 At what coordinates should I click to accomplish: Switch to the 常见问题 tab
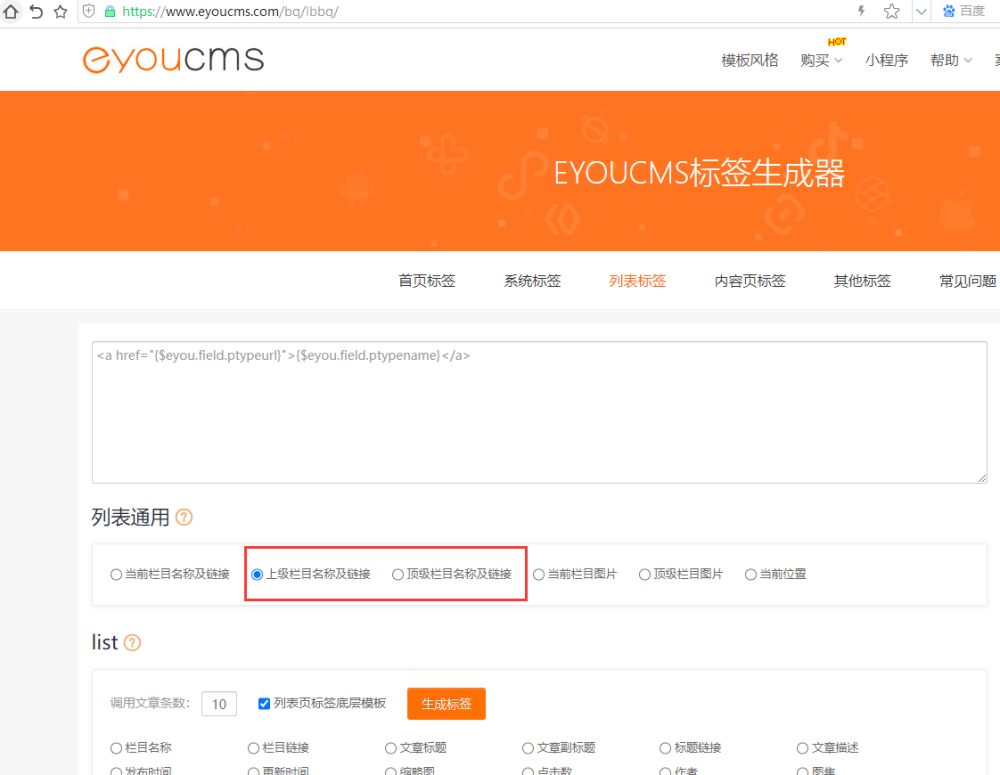[x=967, y=281]
